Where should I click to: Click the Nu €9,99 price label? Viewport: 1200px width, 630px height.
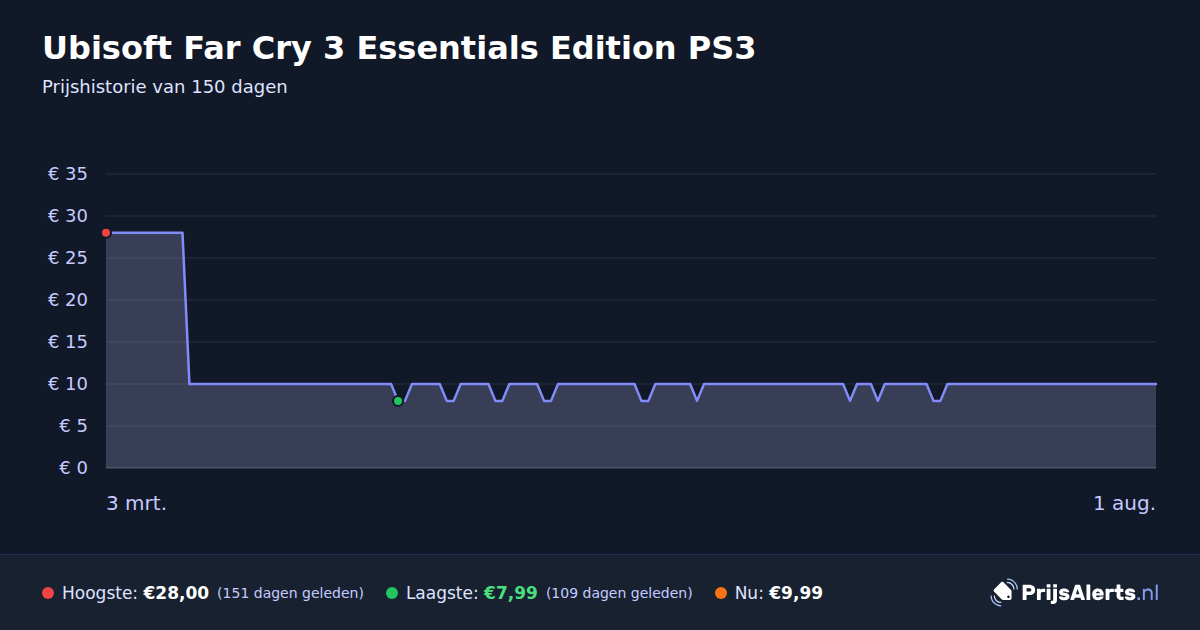[778, 593]
